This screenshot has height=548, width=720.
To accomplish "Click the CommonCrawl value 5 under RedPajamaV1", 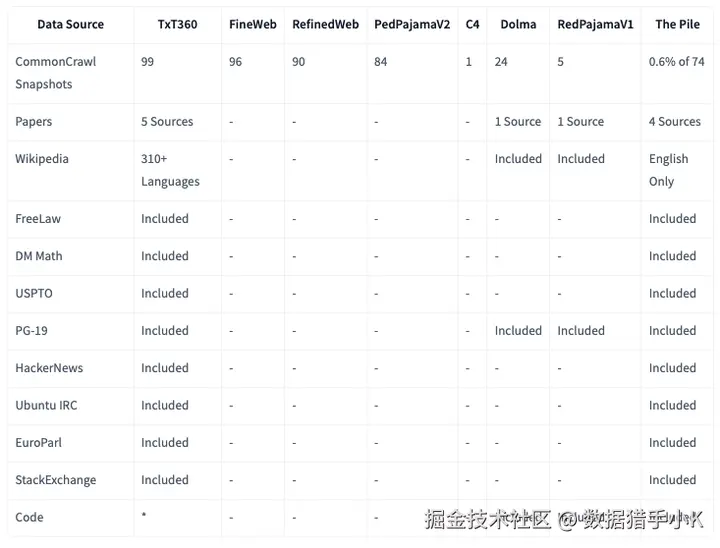I will click(560, 62).
